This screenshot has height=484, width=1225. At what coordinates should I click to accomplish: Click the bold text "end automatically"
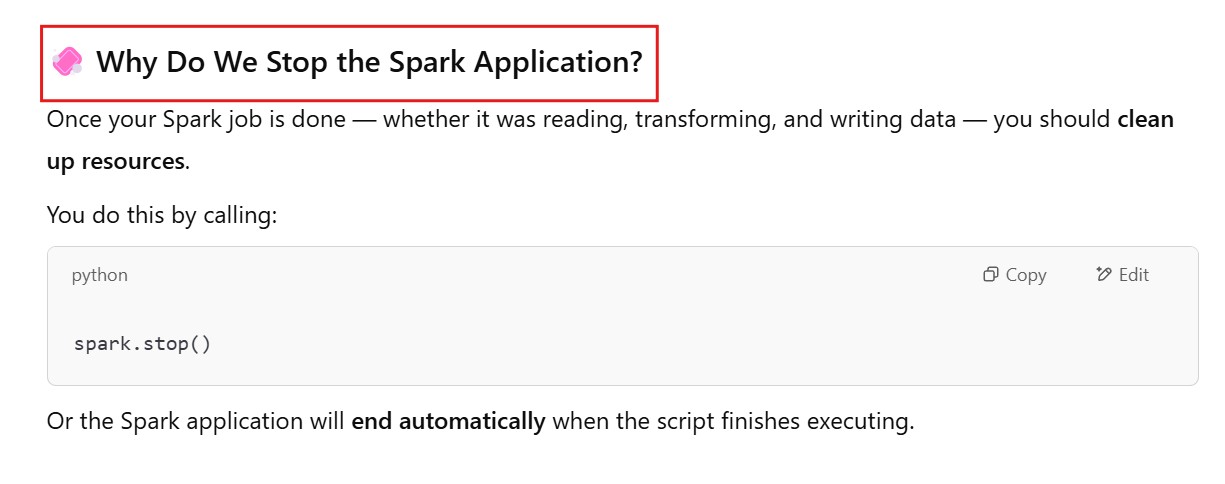[x=448, y=421]
